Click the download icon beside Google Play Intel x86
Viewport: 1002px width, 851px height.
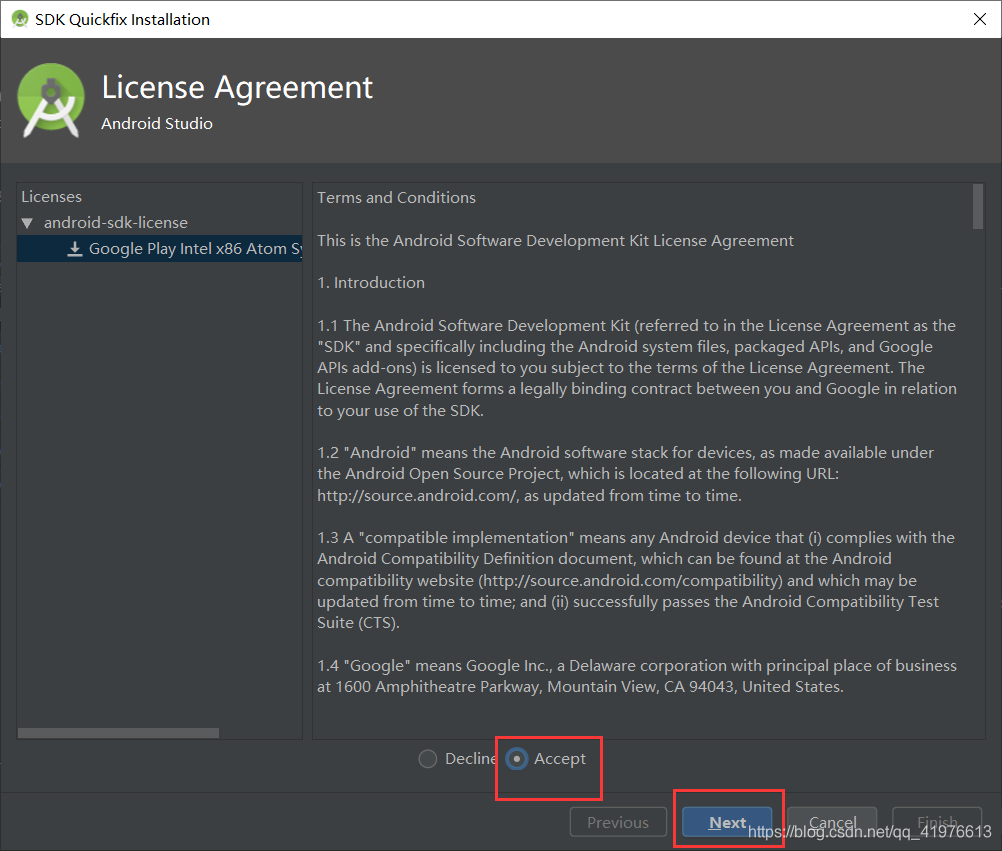(x=75, y=249)
